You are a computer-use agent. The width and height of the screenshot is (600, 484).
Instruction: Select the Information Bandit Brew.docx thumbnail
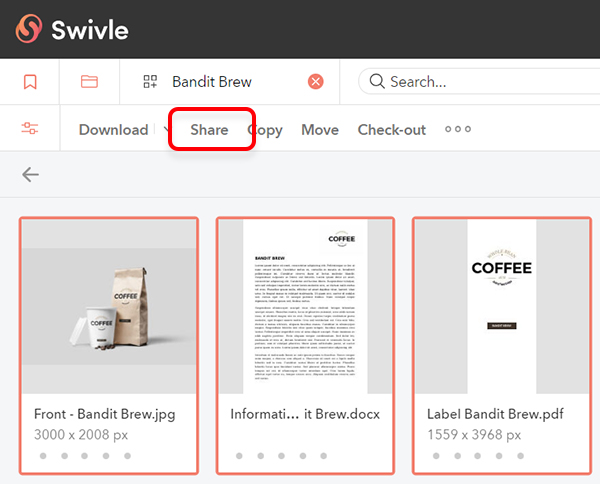305,306
